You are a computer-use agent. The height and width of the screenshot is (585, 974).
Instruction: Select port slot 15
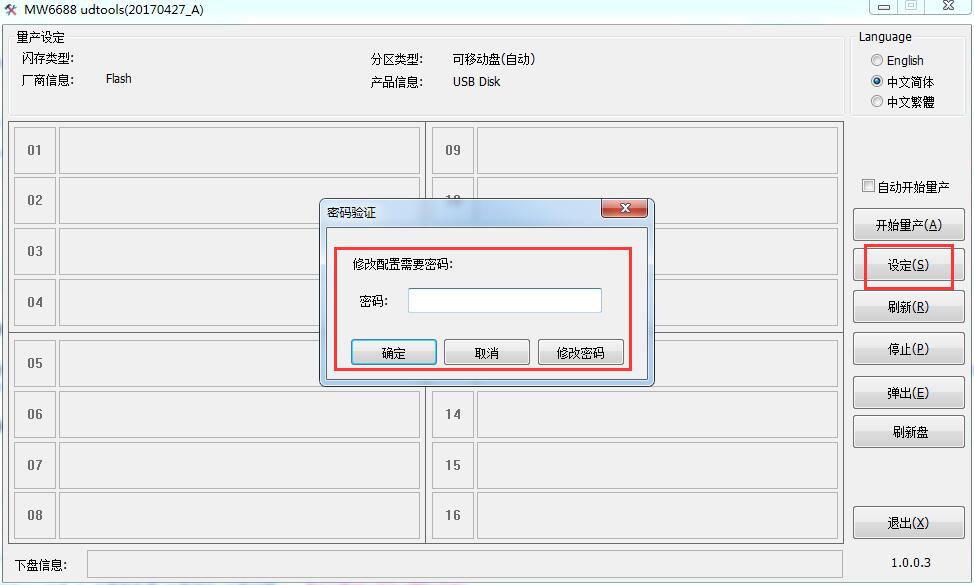click(453, 465)
